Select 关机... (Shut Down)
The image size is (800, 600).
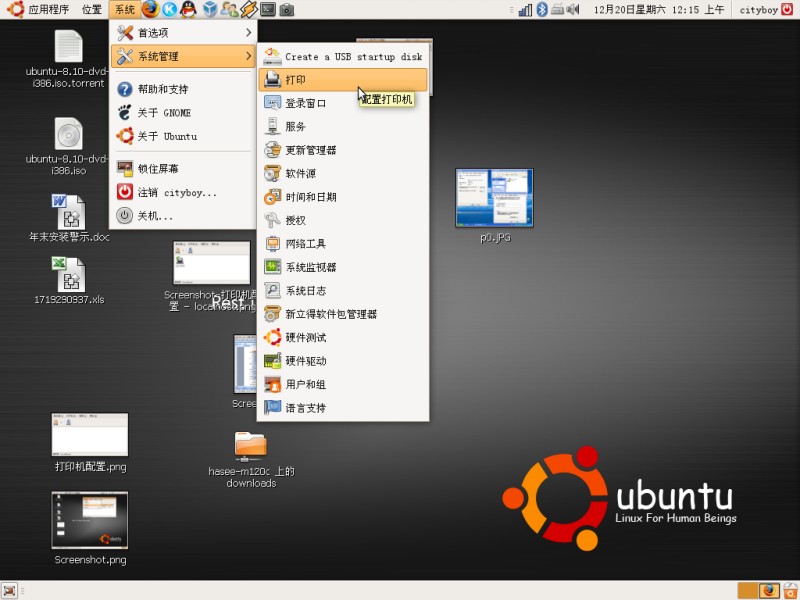click(x=183, y=216)
